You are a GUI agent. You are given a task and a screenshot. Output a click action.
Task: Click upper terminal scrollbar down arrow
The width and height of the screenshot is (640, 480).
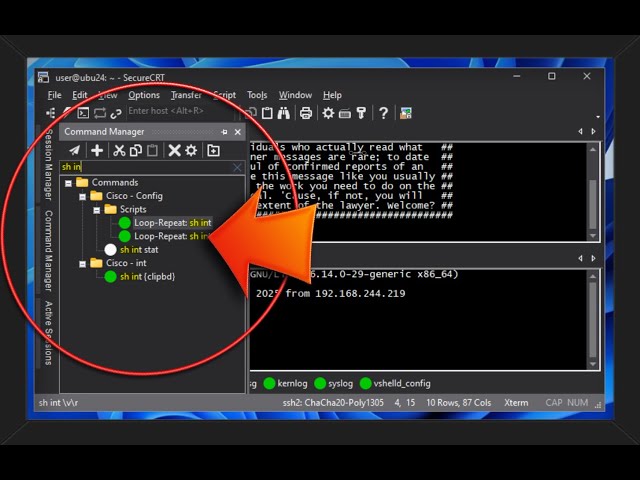click(x=593, y=236)
